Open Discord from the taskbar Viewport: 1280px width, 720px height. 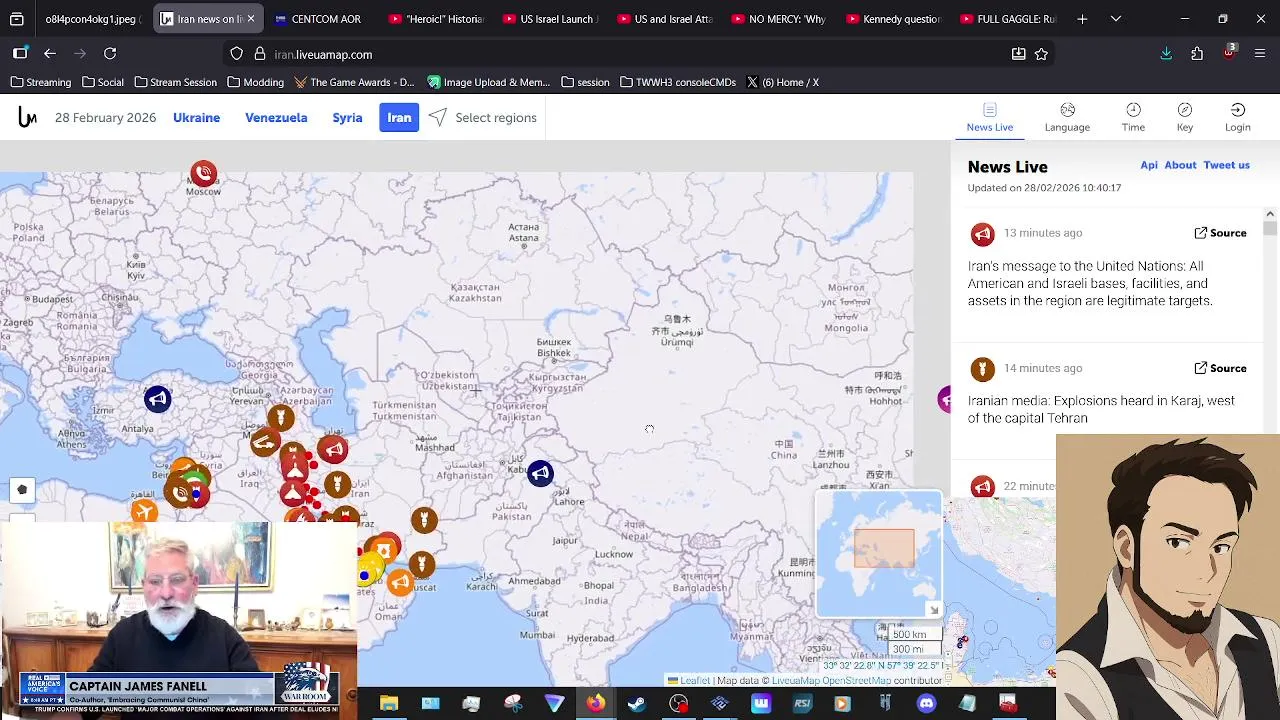926,703
